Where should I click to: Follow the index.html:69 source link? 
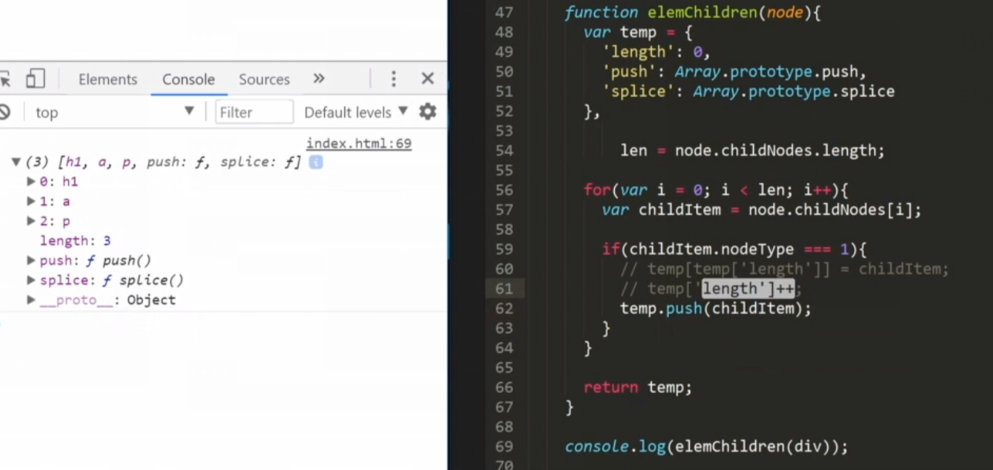coord(358,144)
